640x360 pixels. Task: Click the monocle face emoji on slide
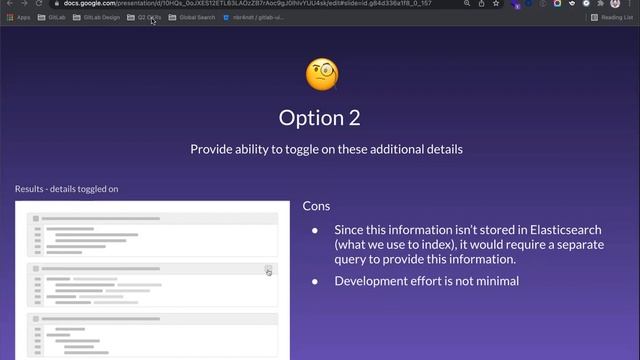pos(322,74)
